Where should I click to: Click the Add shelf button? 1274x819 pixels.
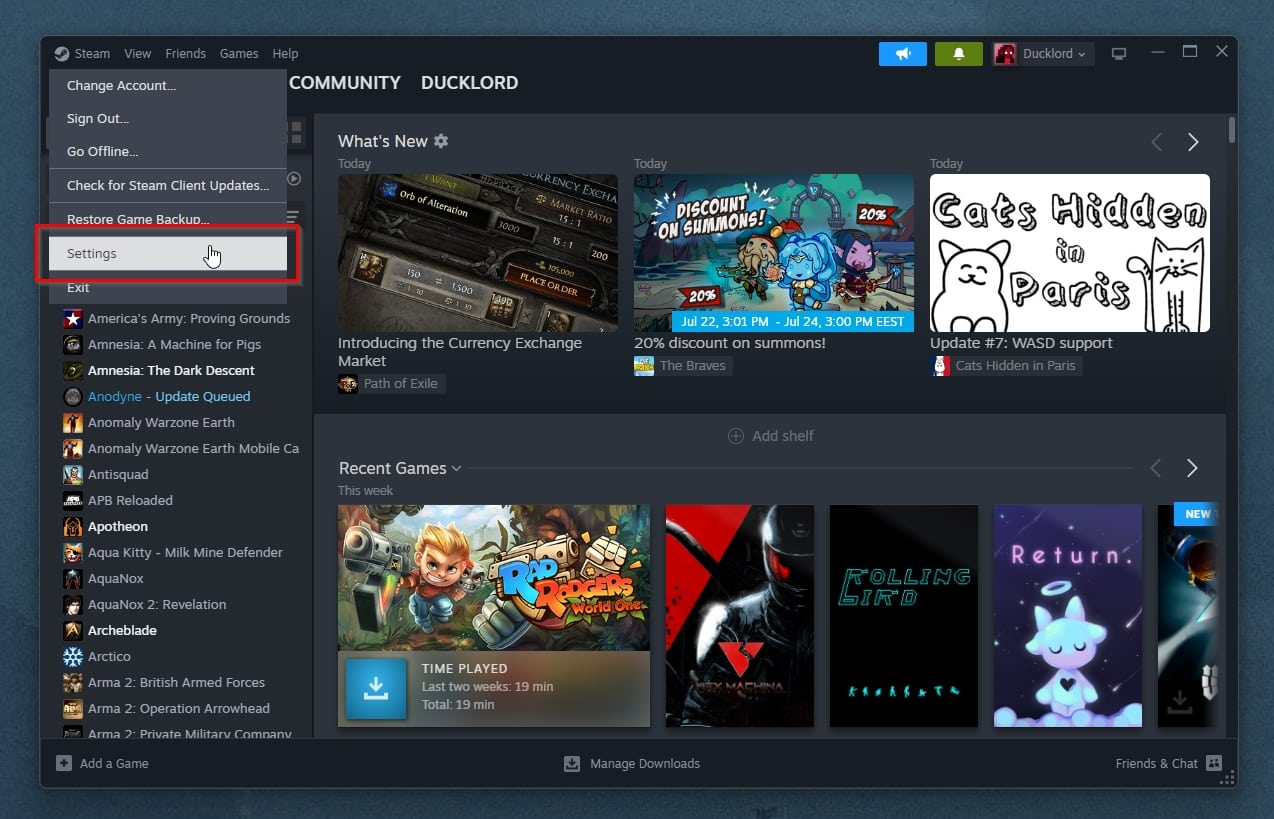[770, 436]
